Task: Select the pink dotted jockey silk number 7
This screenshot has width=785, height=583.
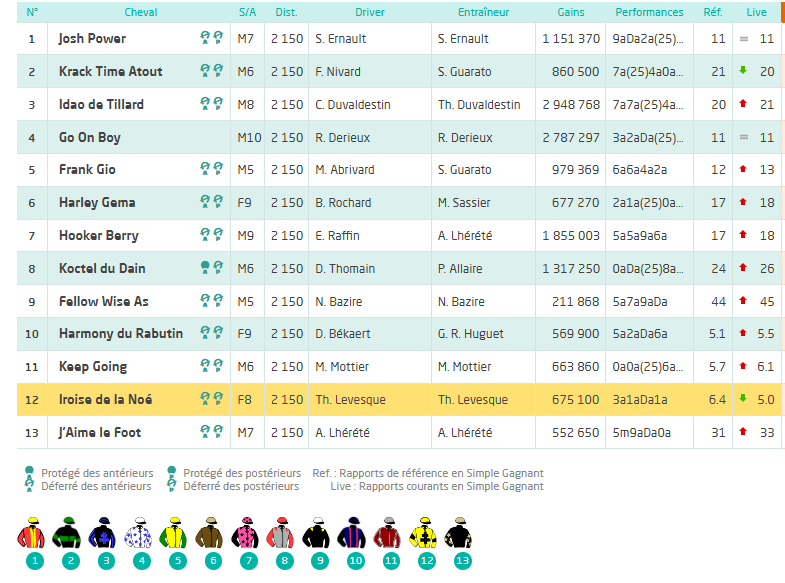Action: (248, 535)
